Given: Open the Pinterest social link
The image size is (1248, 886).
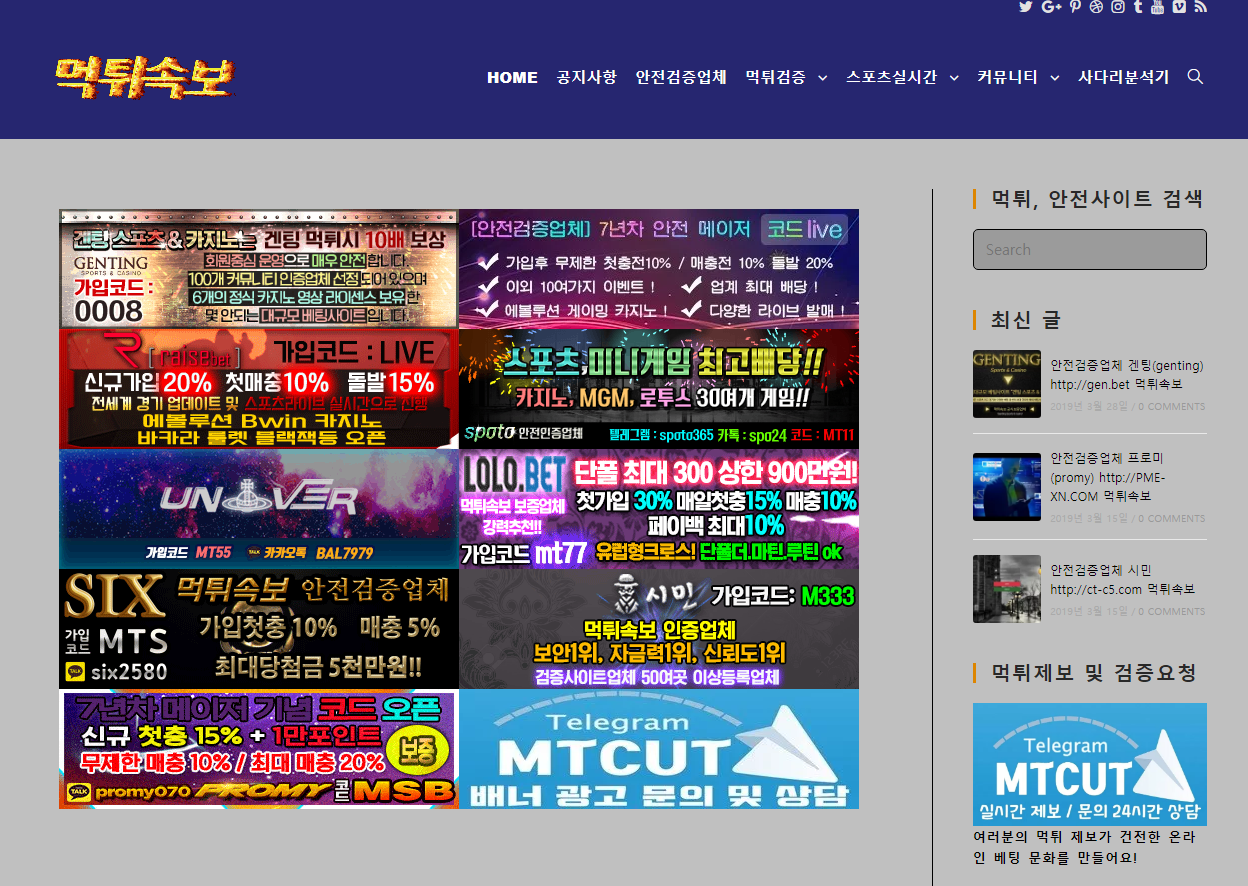Looking at the screenshot, I should pos(1075,7).
